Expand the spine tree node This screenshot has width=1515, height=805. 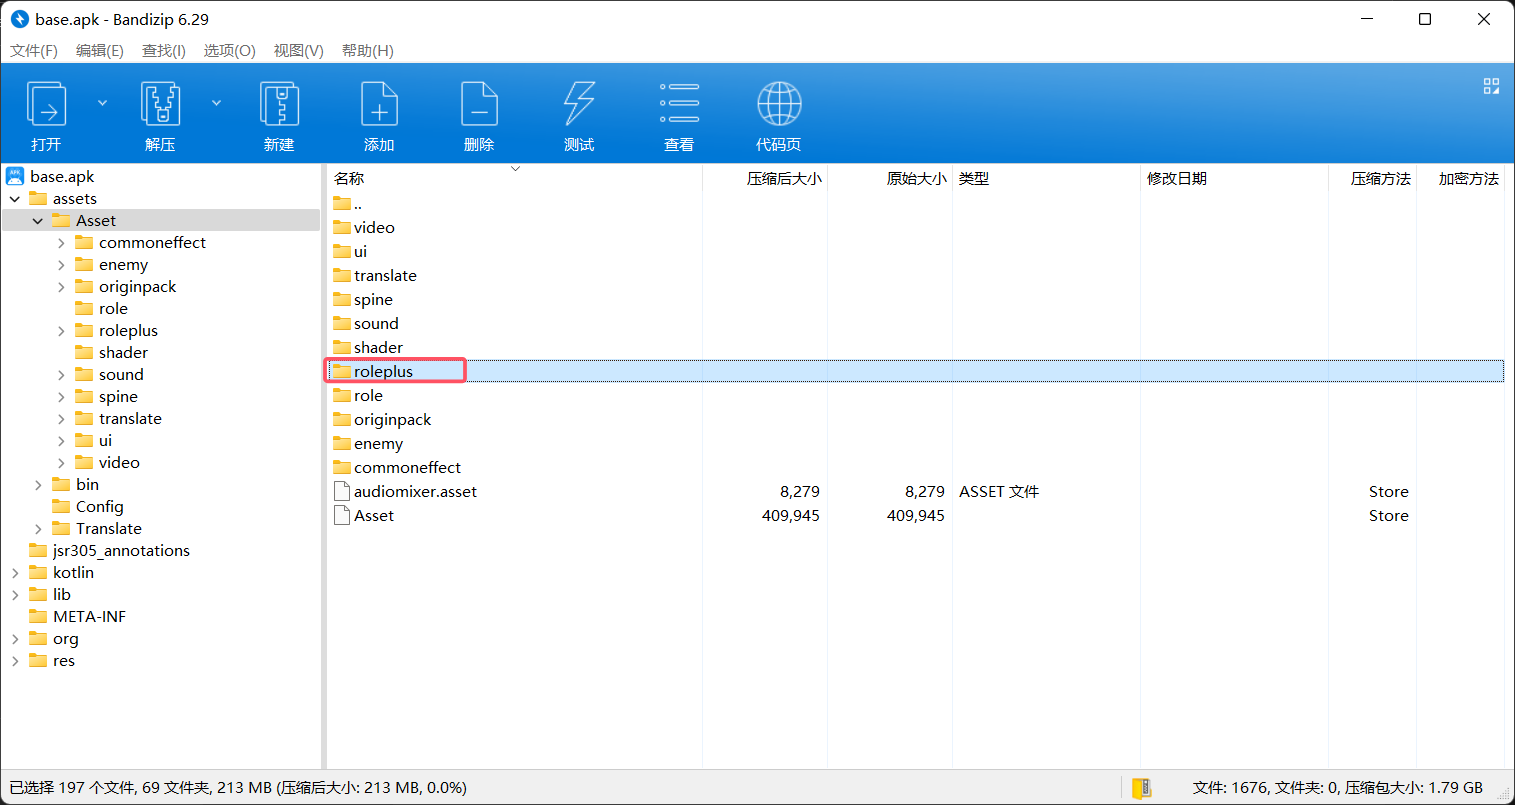tap(61, 397)
